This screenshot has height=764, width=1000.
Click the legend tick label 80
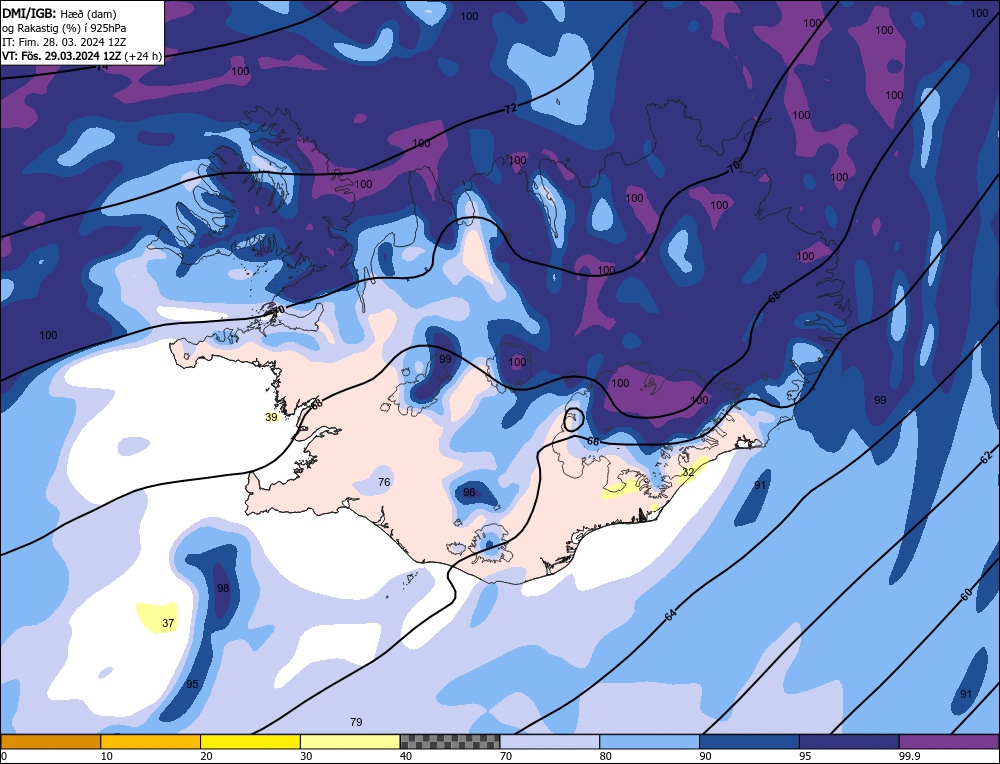pyautogui.click(x=606, y=756)
